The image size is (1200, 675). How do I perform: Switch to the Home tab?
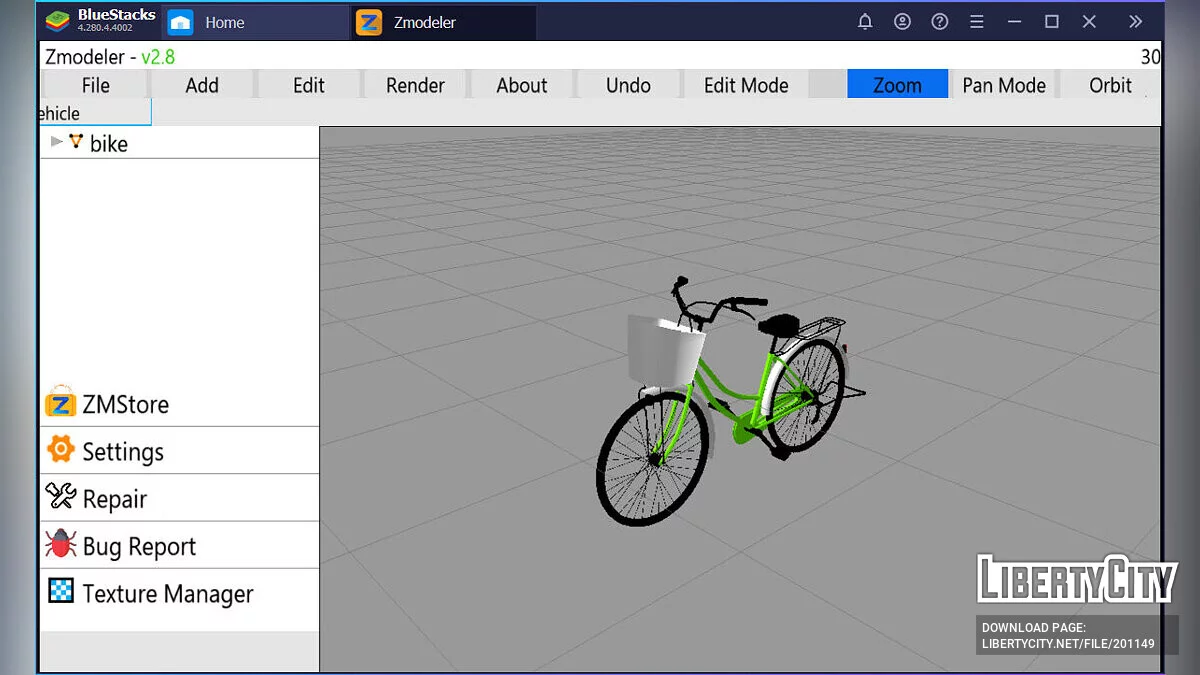(x=222, y=21)
